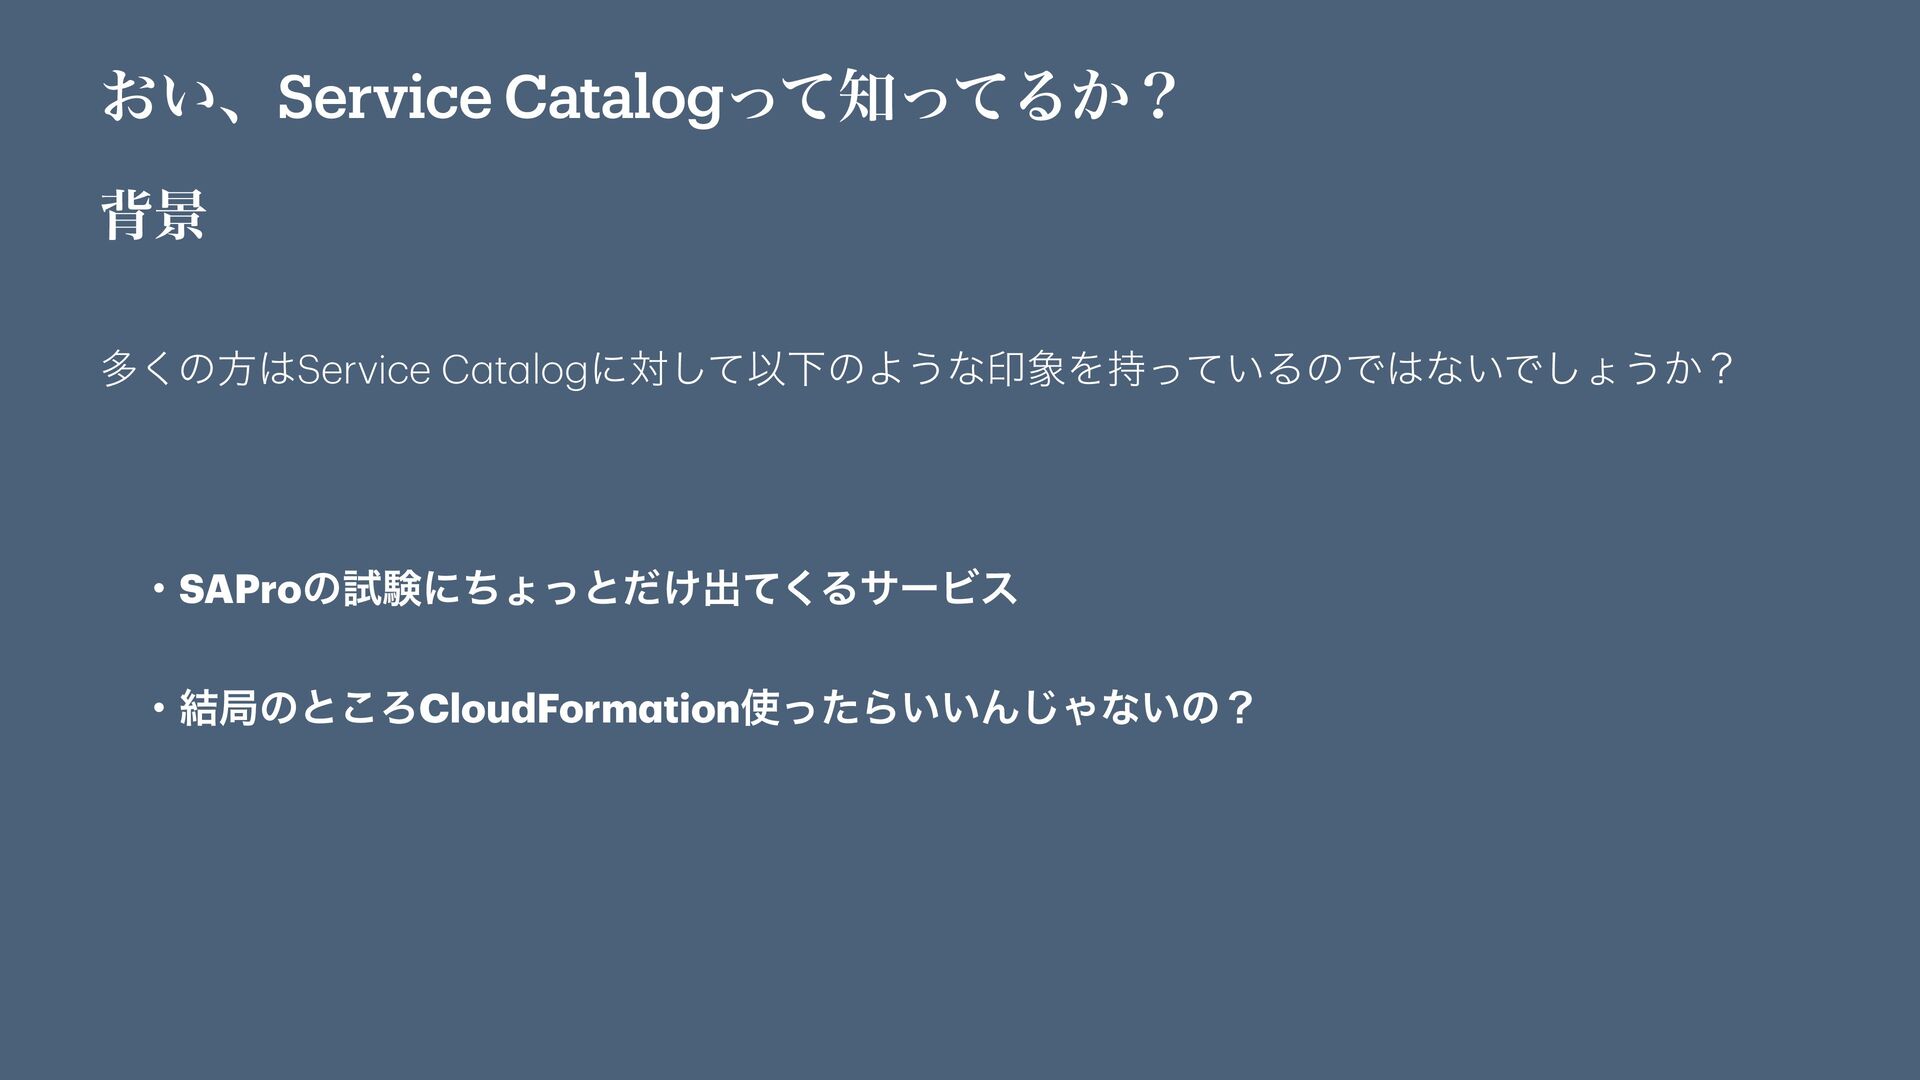Click the bullet dot before 結局
The width and height of the screenshot is (1920, 1080).
(158, 709)
